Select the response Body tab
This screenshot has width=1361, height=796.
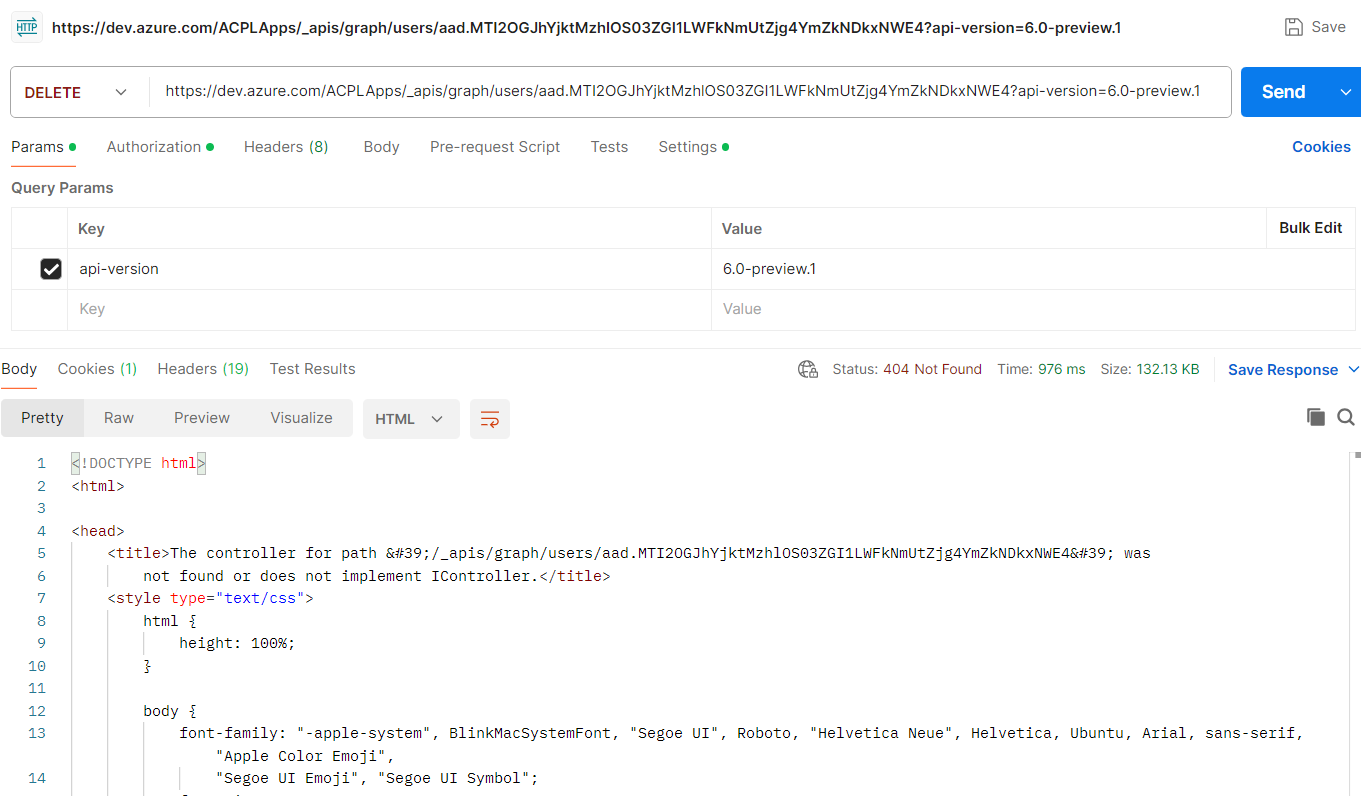[x=19, y=369]
